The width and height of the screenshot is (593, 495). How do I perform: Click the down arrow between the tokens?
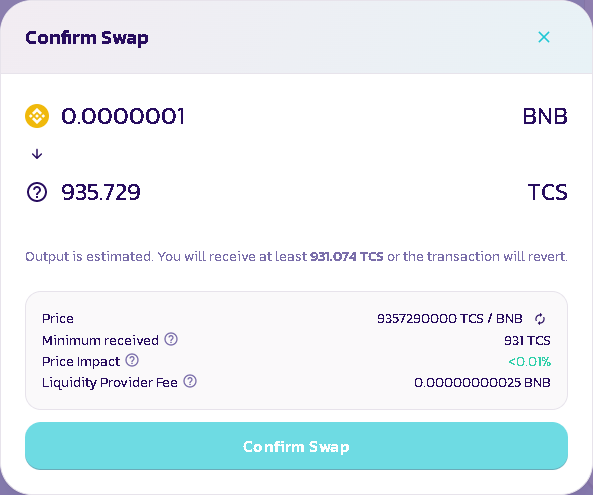(x=37, y=154)
